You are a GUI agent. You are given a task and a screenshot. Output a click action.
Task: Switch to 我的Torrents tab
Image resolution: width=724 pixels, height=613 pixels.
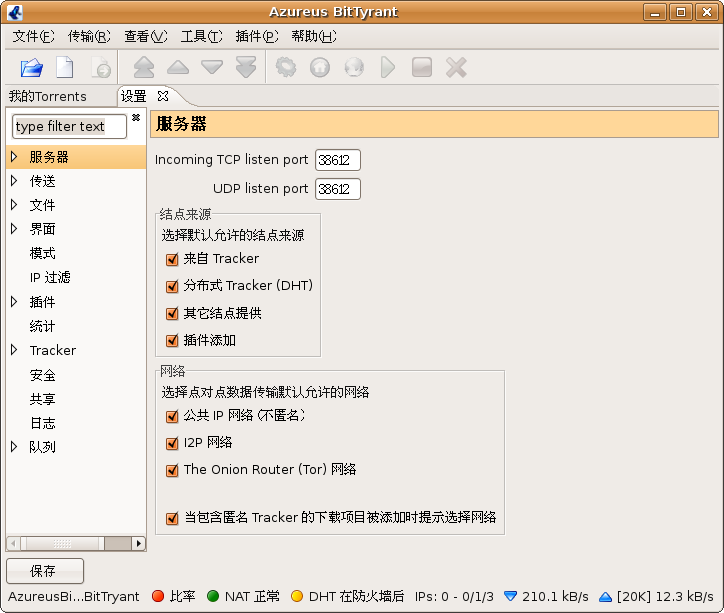coord(48,96)
